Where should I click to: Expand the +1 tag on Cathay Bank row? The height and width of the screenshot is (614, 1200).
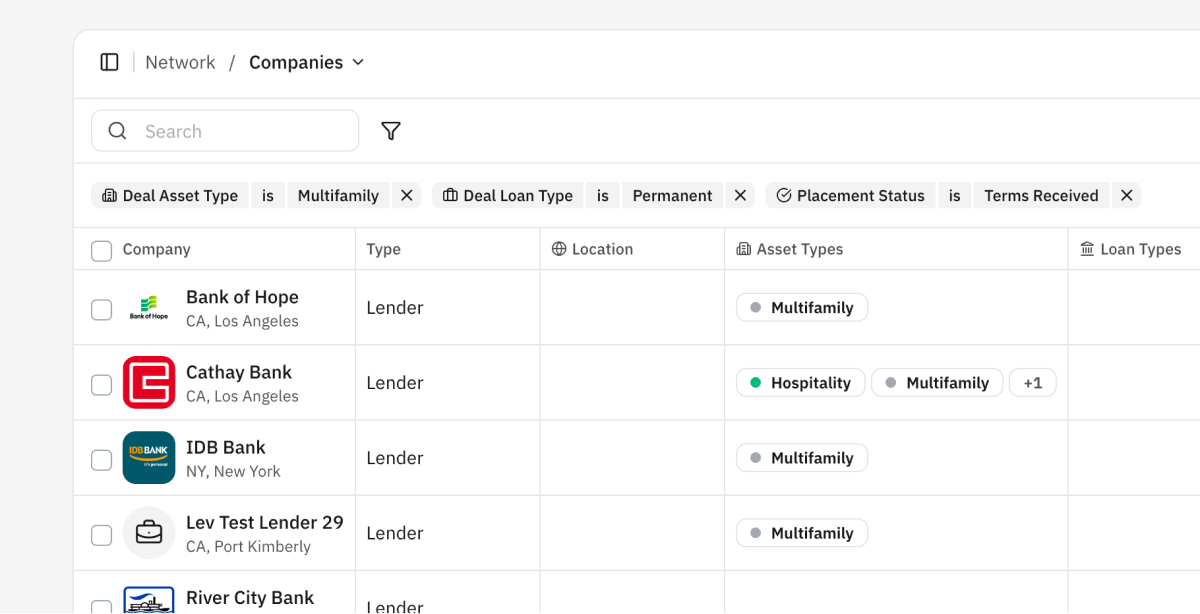(x=1032, y=382)
